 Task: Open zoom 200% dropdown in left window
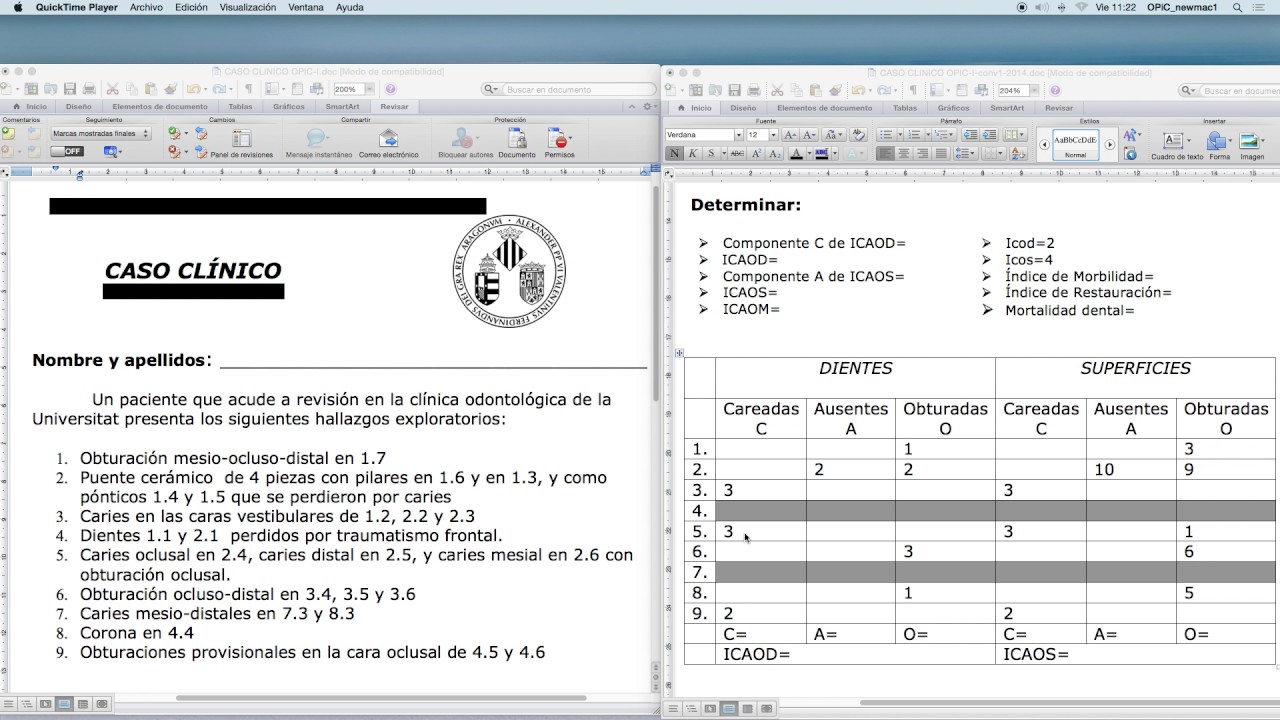click(x=370, y=89)
